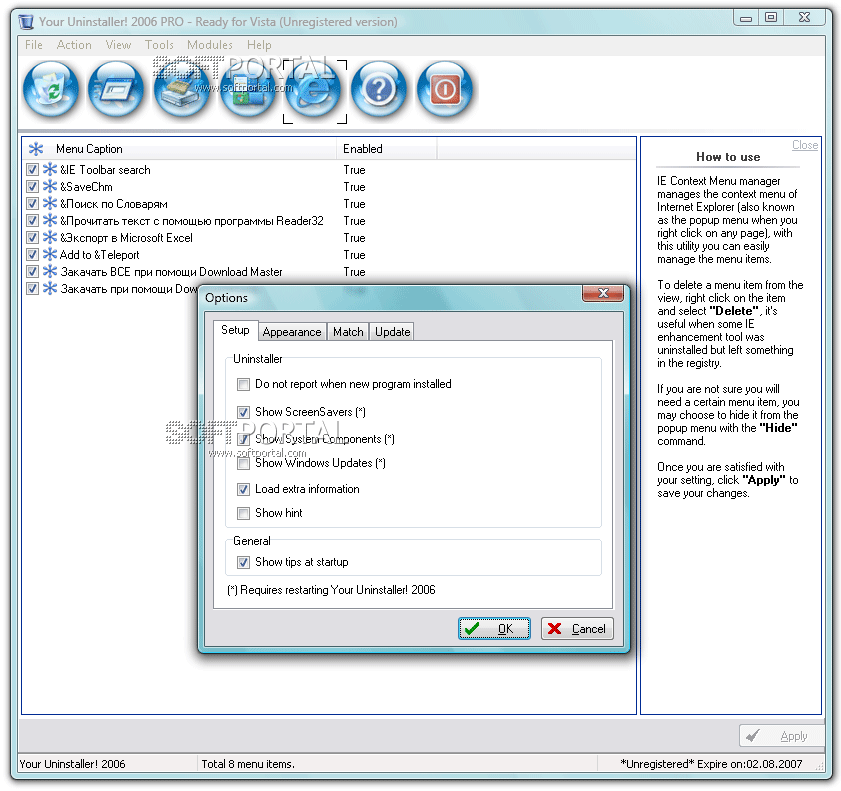Open the View menu
This screenshot has height=791, width=841.
pyautogui.click(x=118, y=45)
